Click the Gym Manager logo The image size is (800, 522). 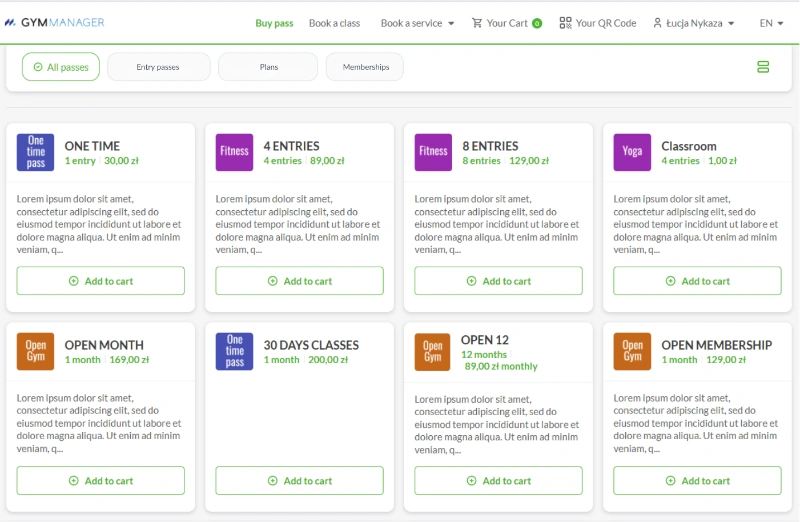pyautogui.click(x=54, y=22)
